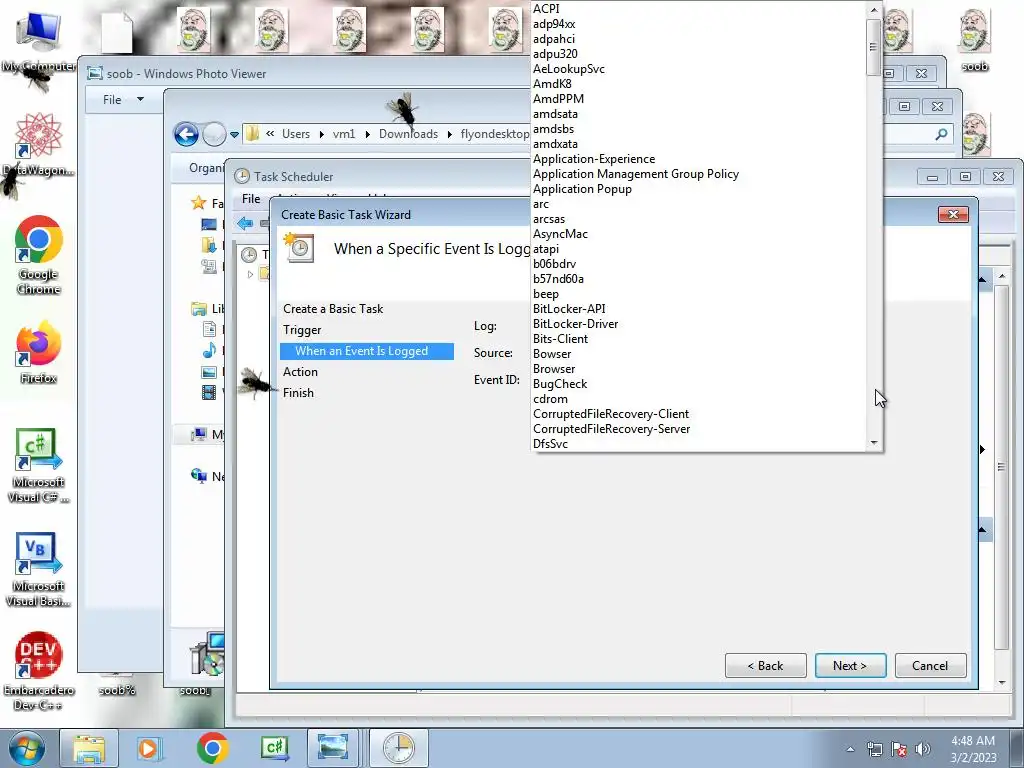1024x768 pixels.
Task: Select cdrom source entry
Action: pyautogui.click(x=550, y=399)
